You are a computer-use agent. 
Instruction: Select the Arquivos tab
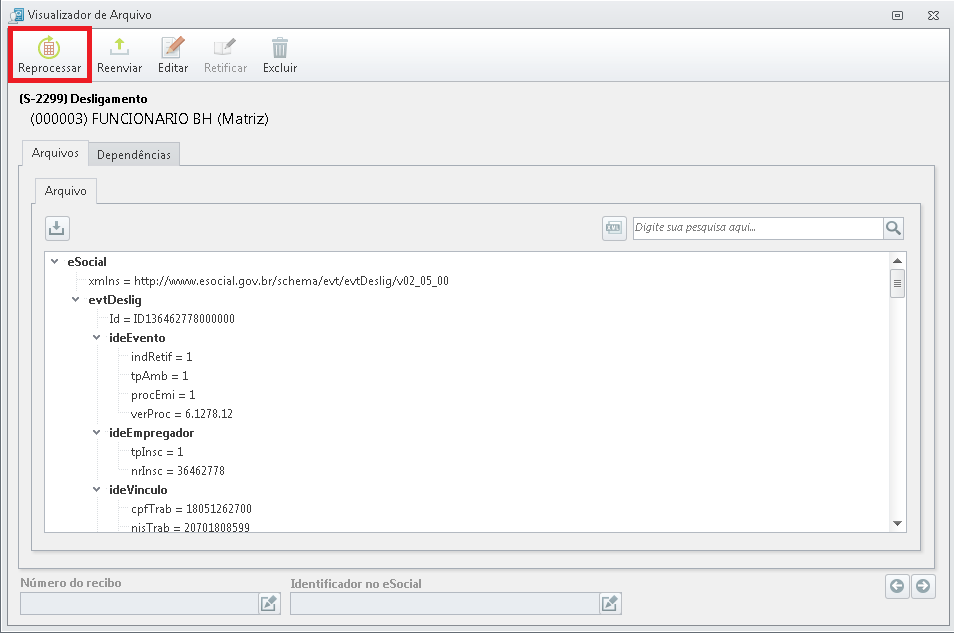click(x=55, y=153)
